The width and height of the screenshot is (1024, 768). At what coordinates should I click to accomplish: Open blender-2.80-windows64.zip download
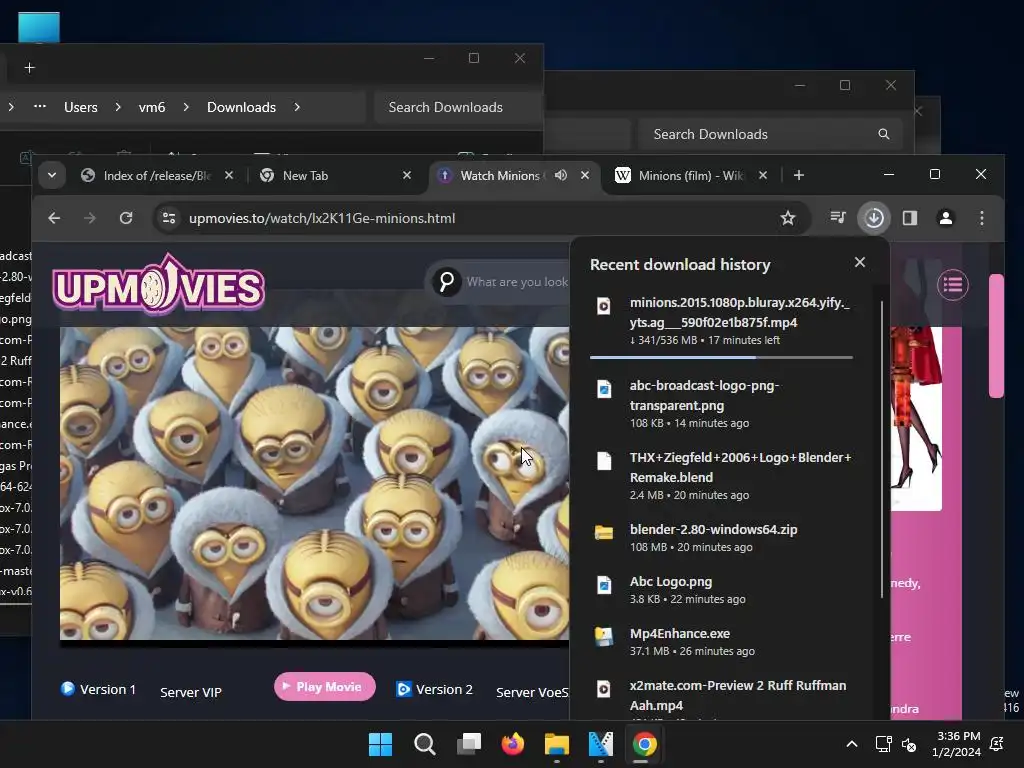722,537
